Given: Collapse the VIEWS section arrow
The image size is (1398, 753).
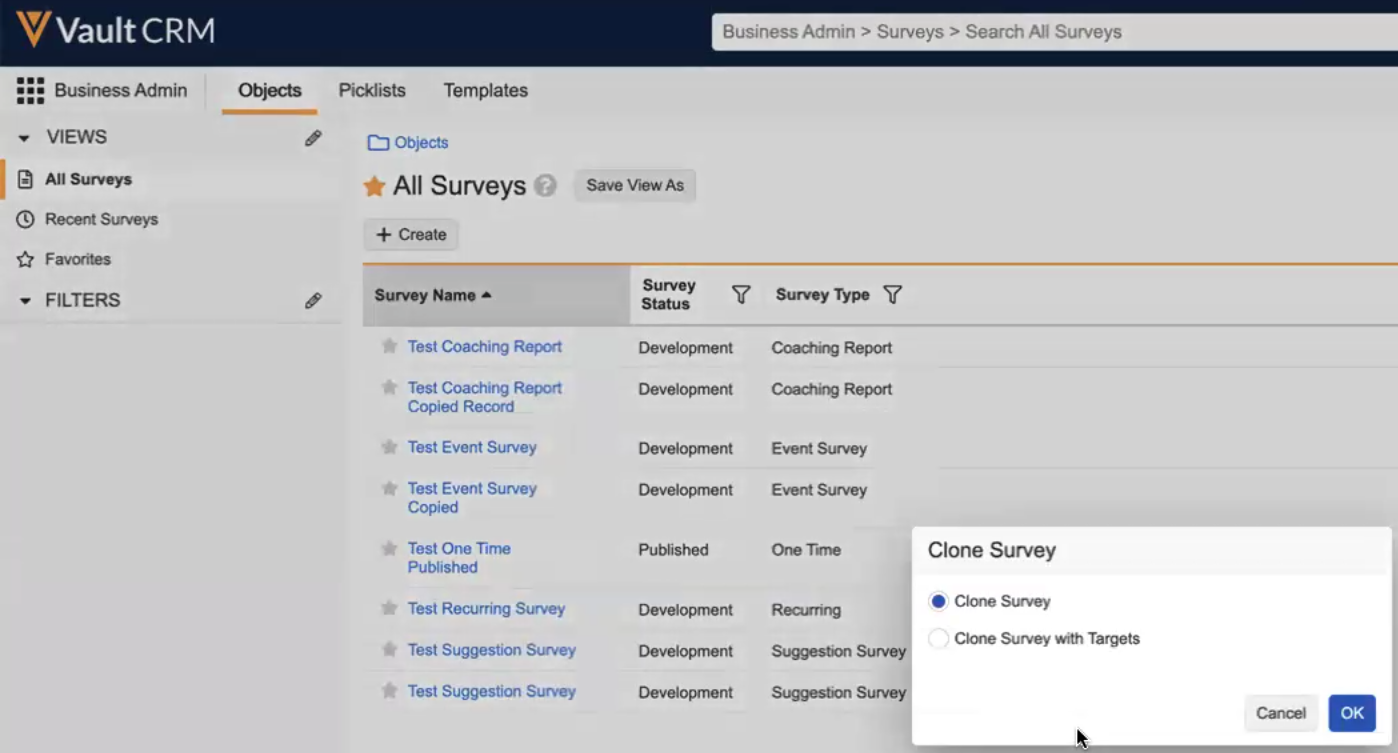Looking at the screenshot, I should click(24, 138).
